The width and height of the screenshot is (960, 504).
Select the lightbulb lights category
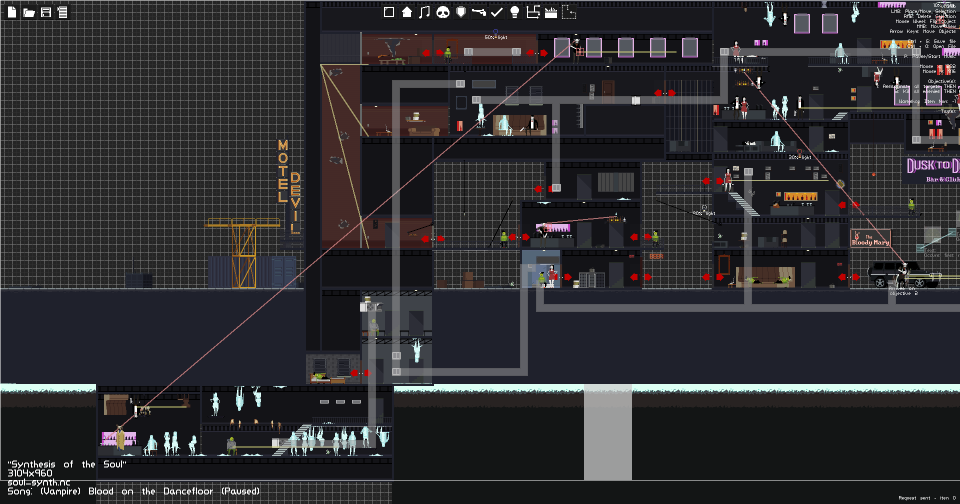[515, 12]
